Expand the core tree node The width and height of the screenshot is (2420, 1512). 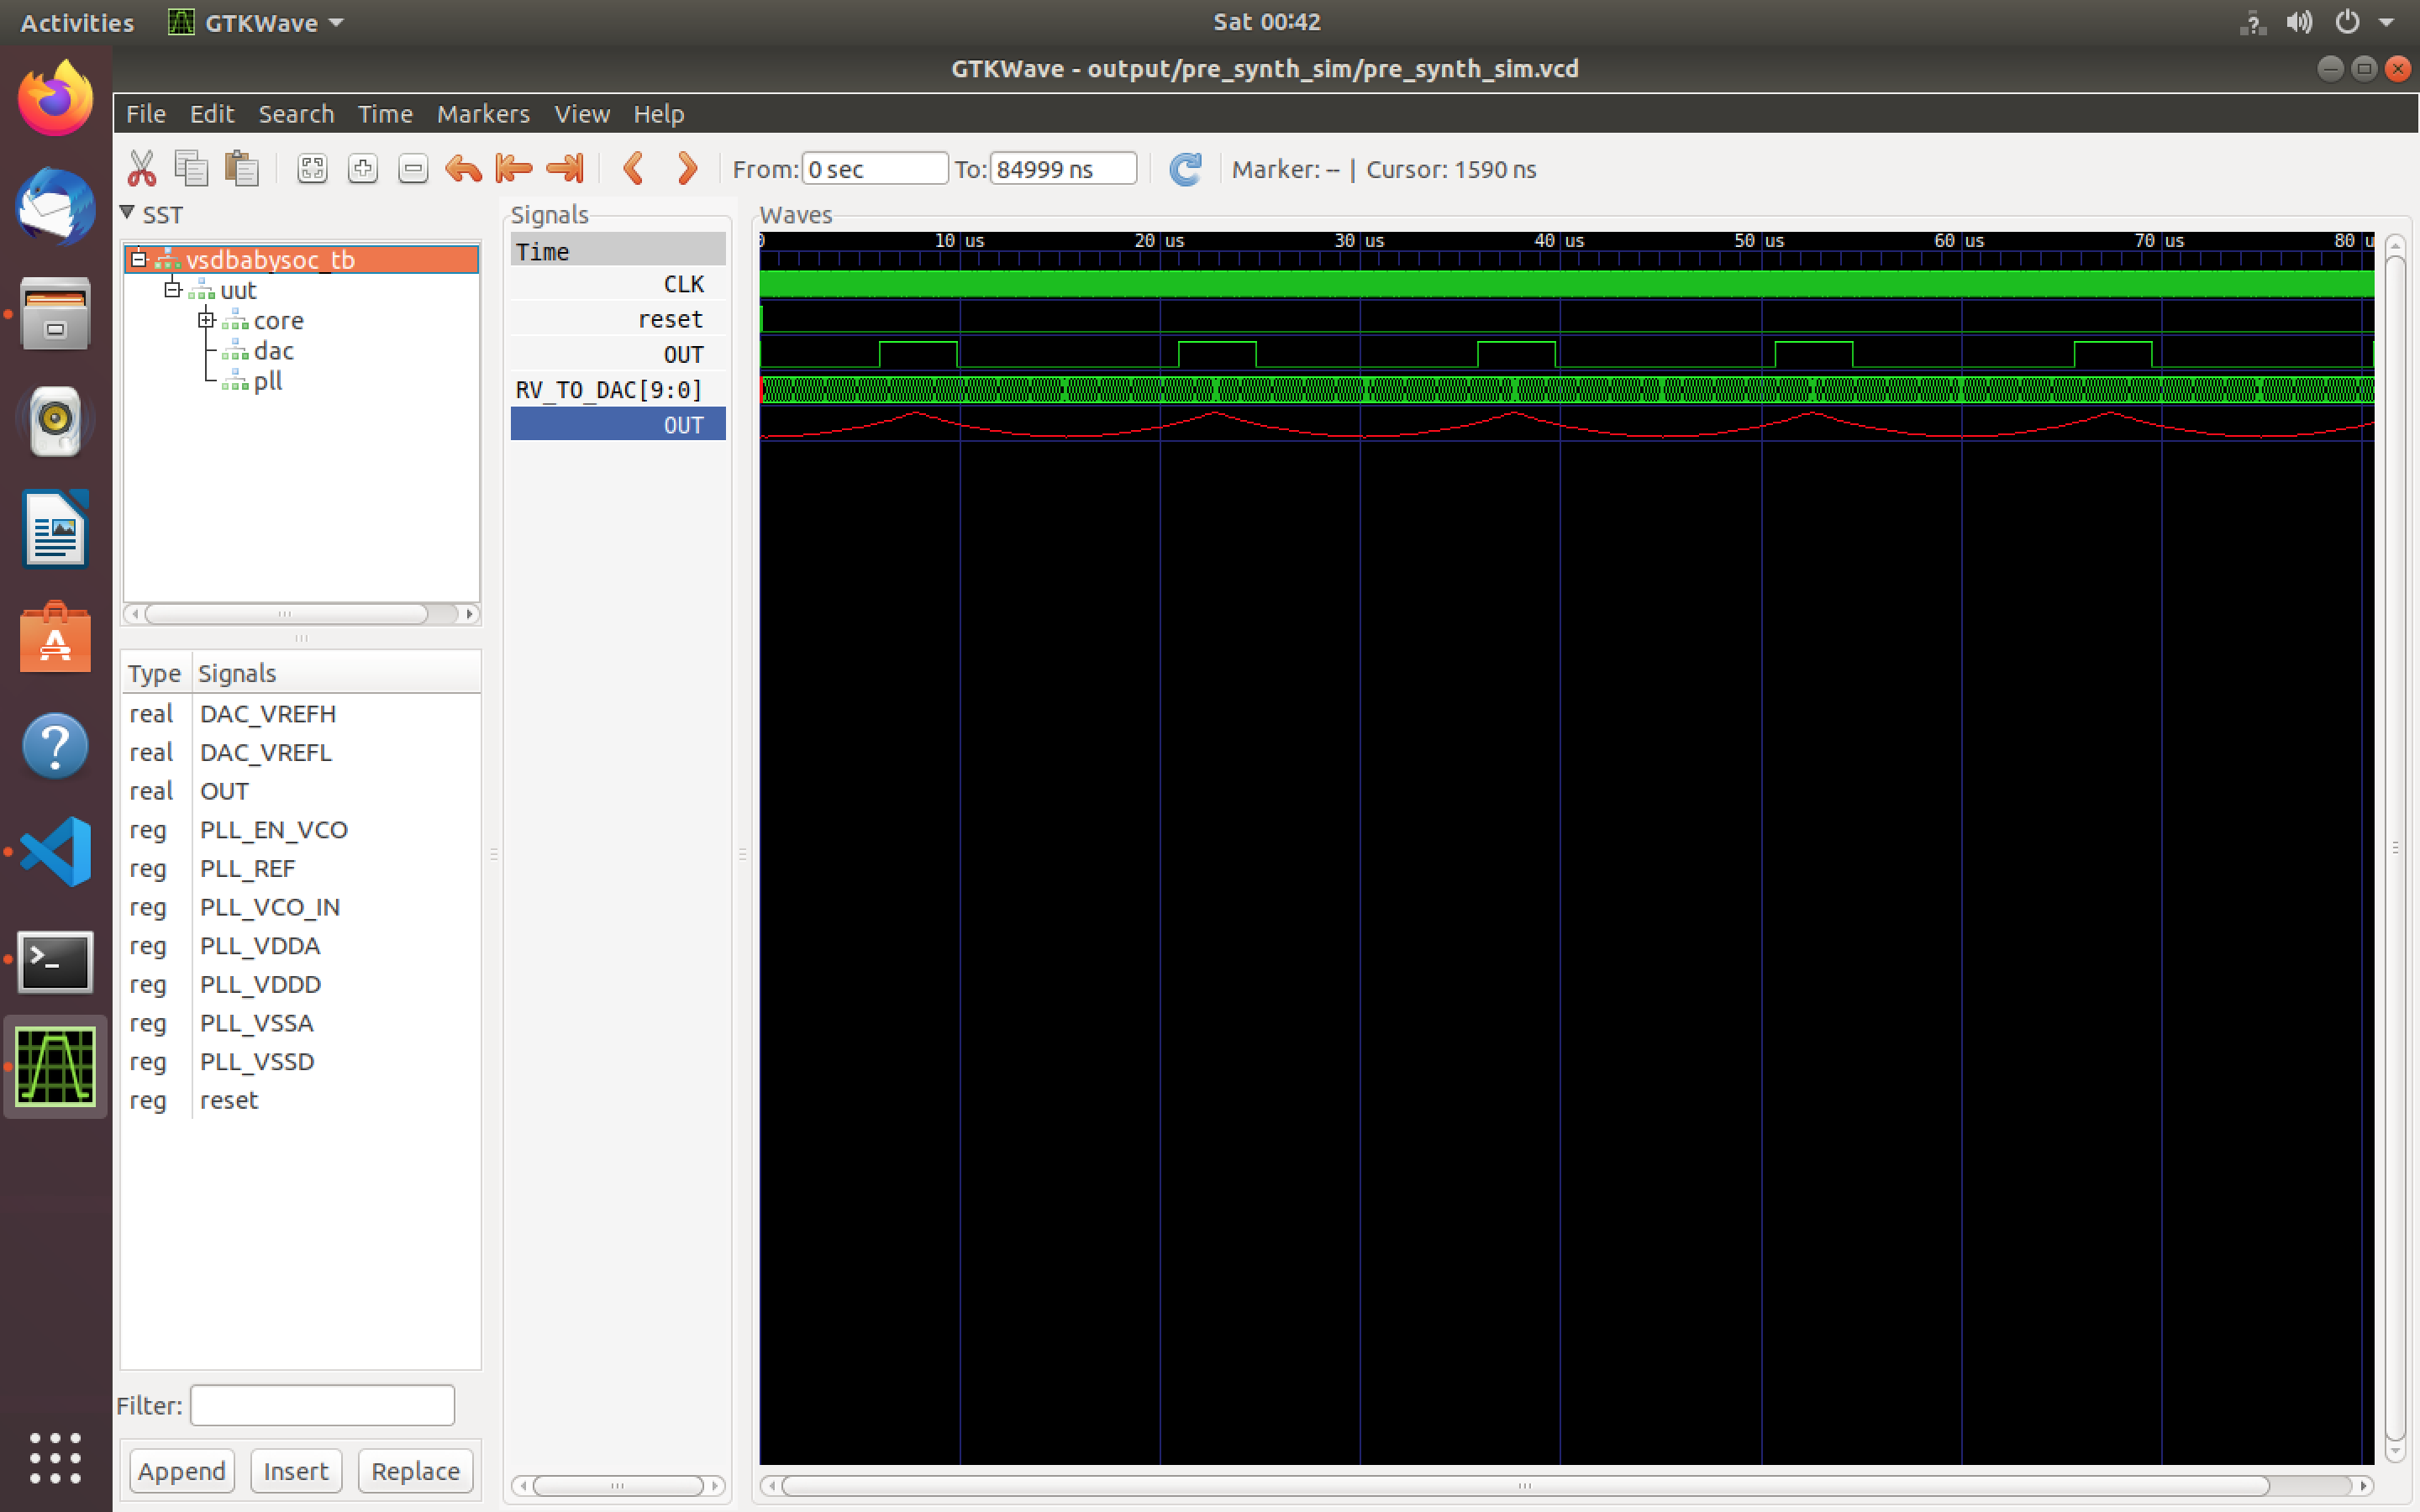click(206, 320)
